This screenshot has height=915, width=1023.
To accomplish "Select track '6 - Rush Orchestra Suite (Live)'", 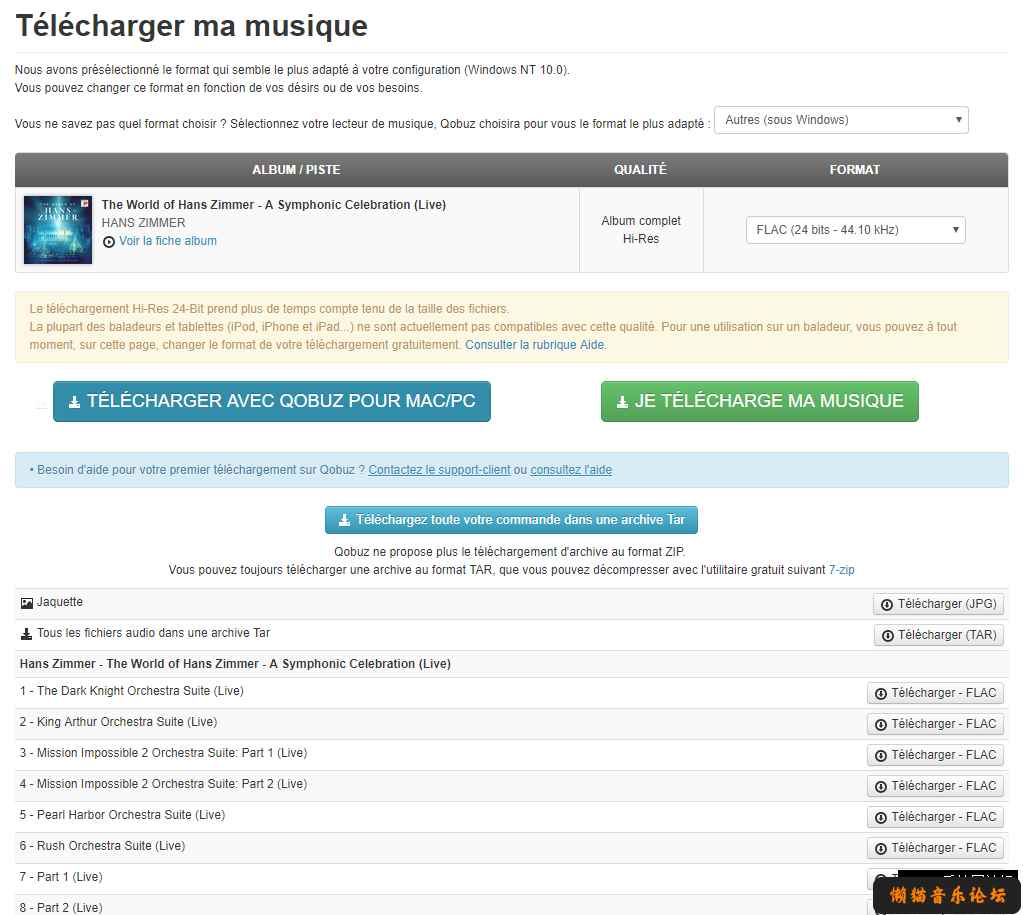I will (102, 846).
